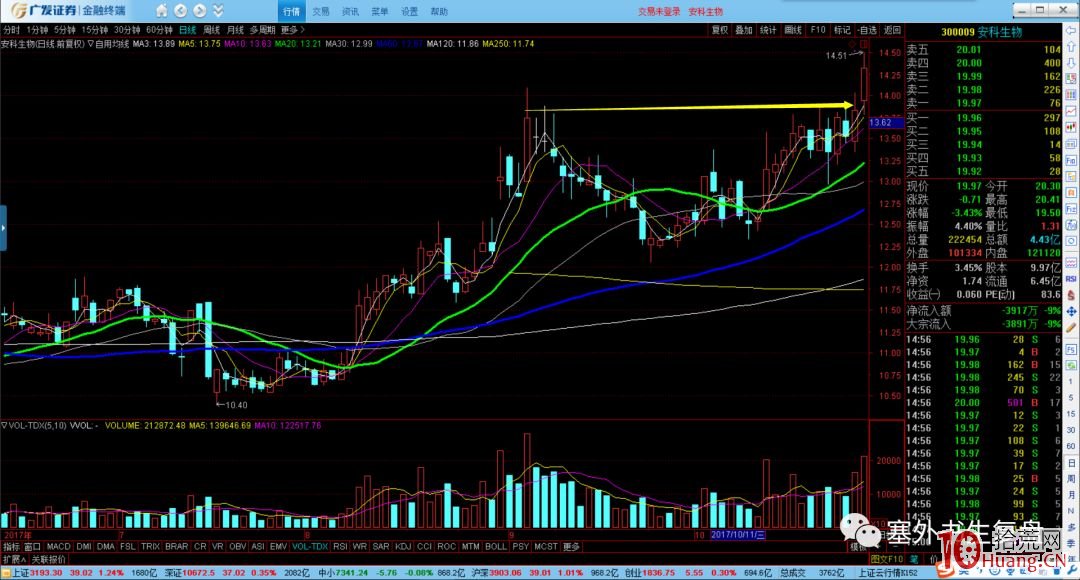Select the 周线 weekly period

pyautogui.click(x=211, y=30)
